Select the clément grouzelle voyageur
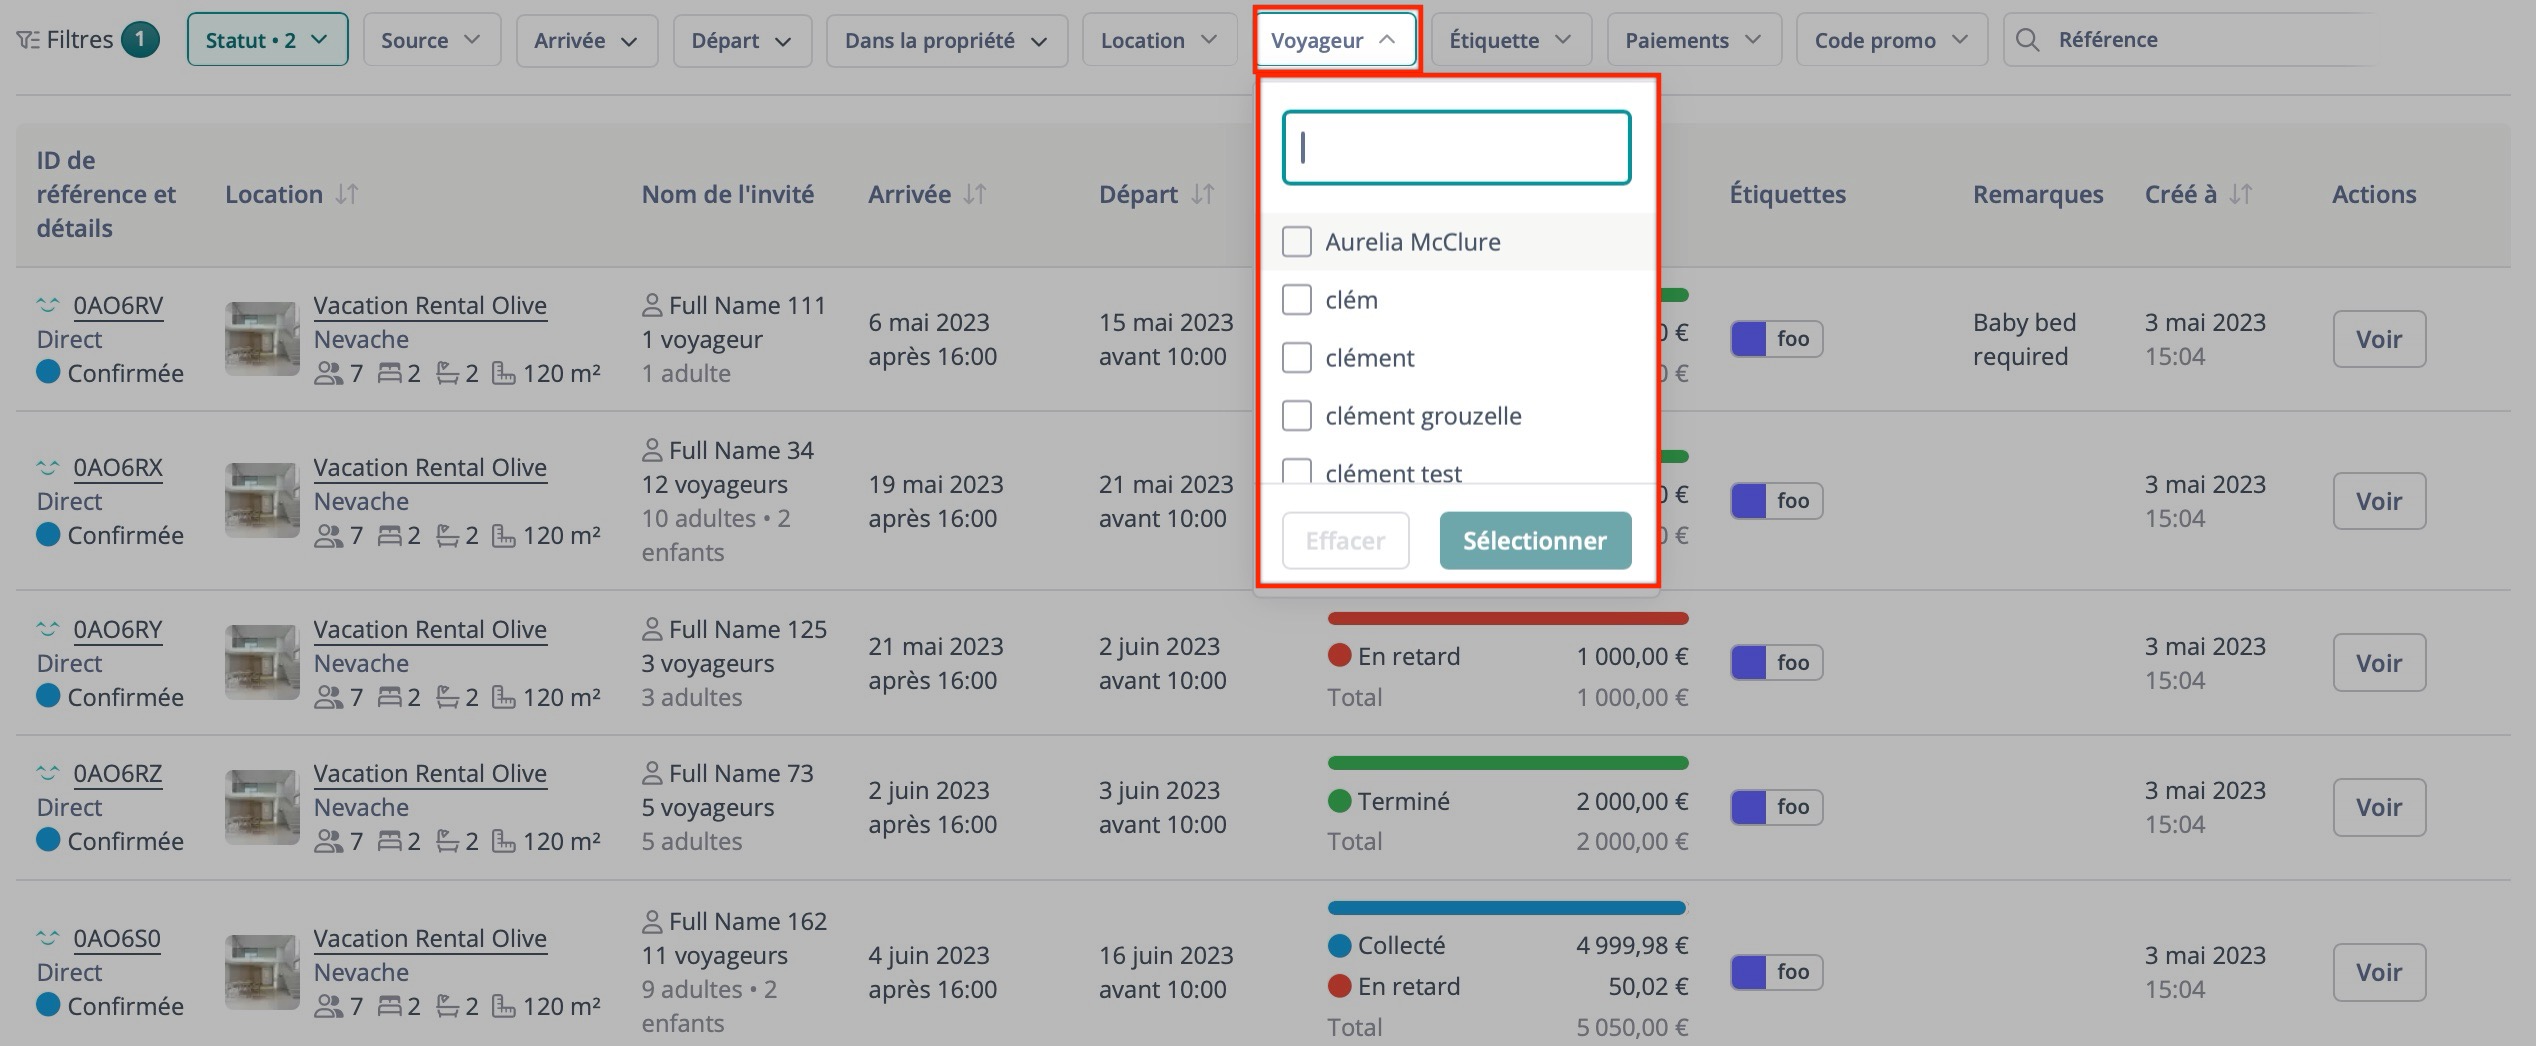2536x1046 pixels. [1296, 415]
